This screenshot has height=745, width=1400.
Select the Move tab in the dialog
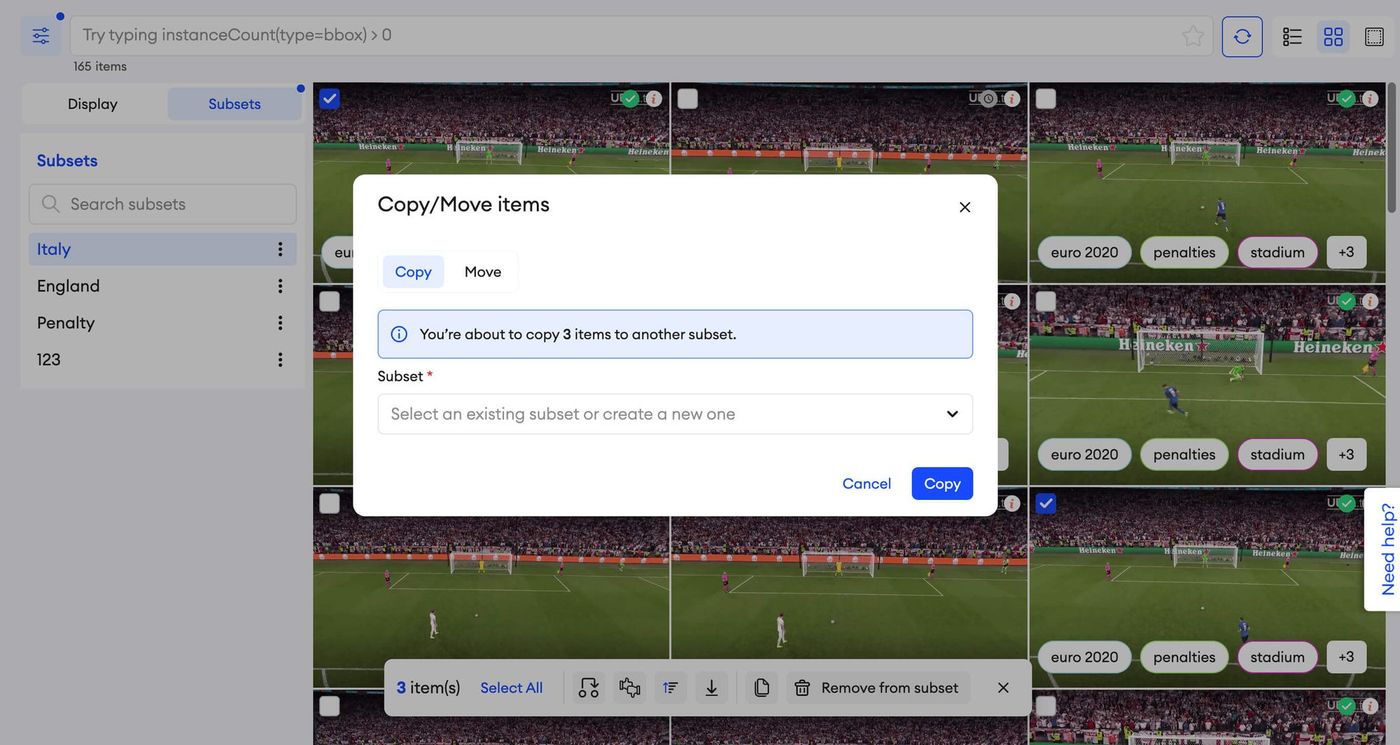(483, 272)
